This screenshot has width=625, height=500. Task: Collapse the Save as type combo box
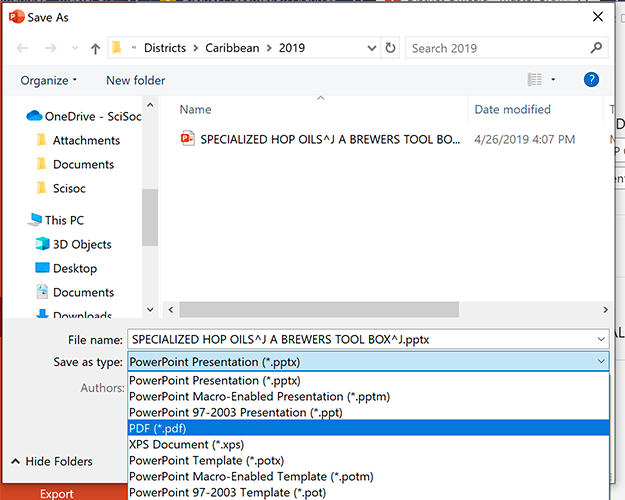(x=601, y=362)
